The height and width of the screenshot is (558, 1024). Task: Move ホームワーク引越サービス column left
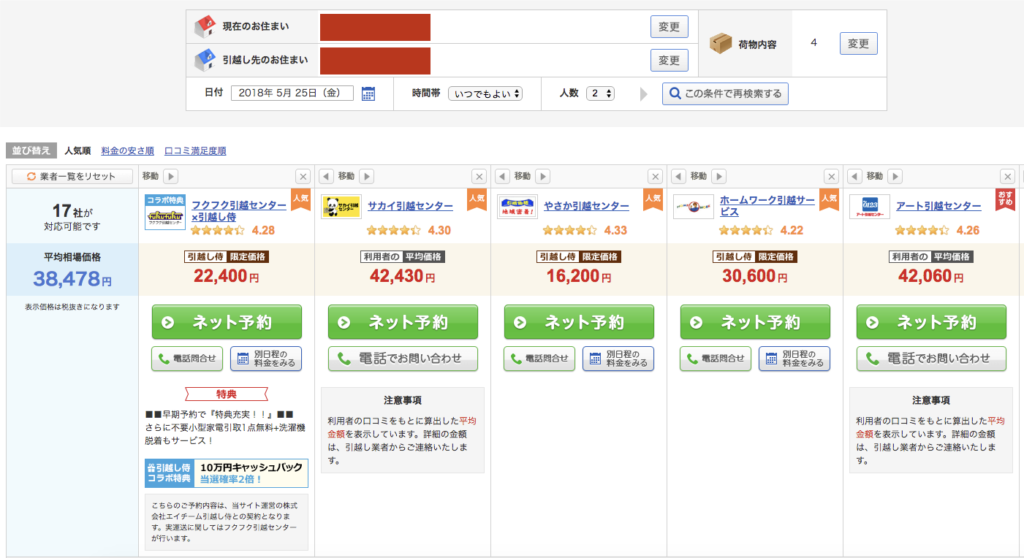[679, 176]
